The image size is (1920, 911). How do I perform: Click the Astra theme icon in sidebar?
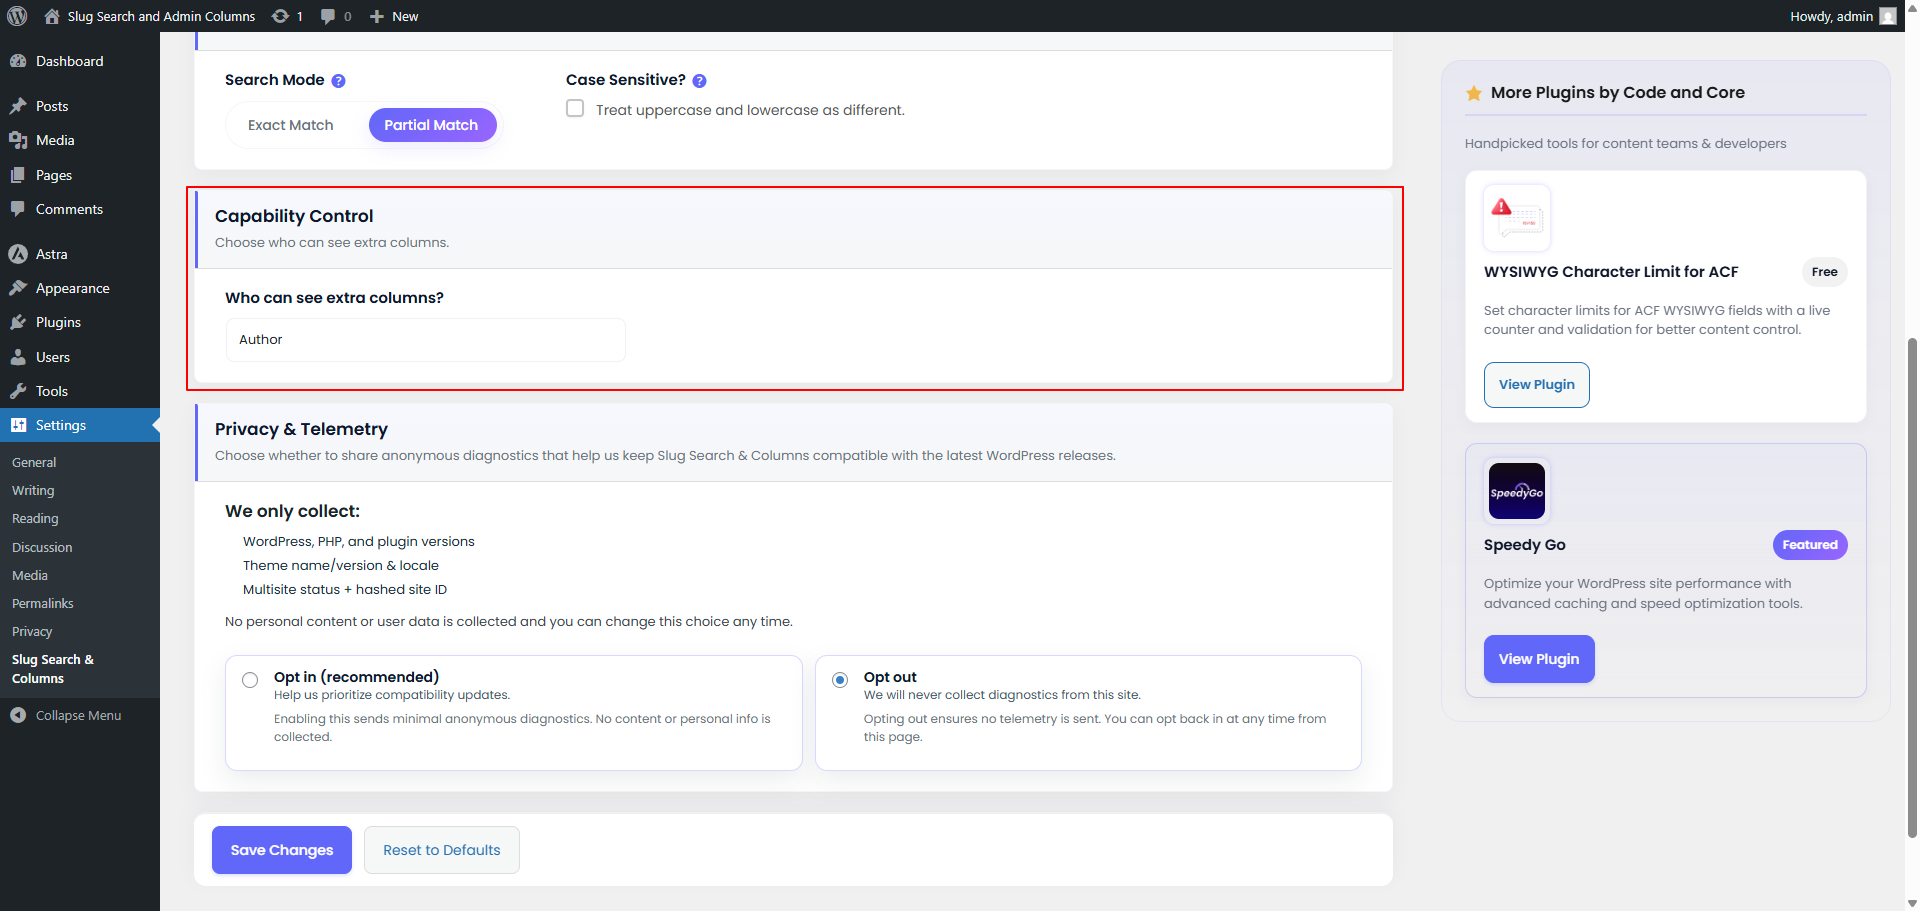pyautogui.click(x=20, y=253)
